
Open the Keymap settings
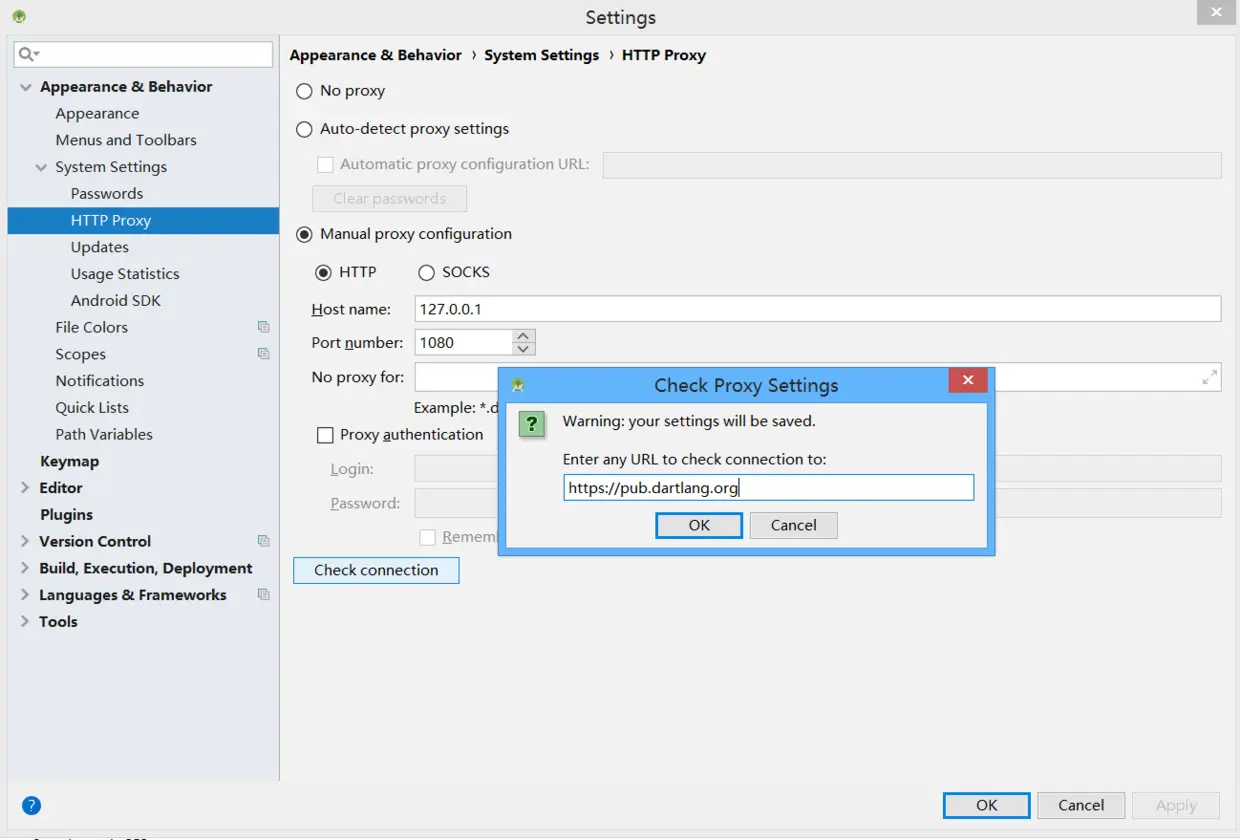click(x=70, y=461)
